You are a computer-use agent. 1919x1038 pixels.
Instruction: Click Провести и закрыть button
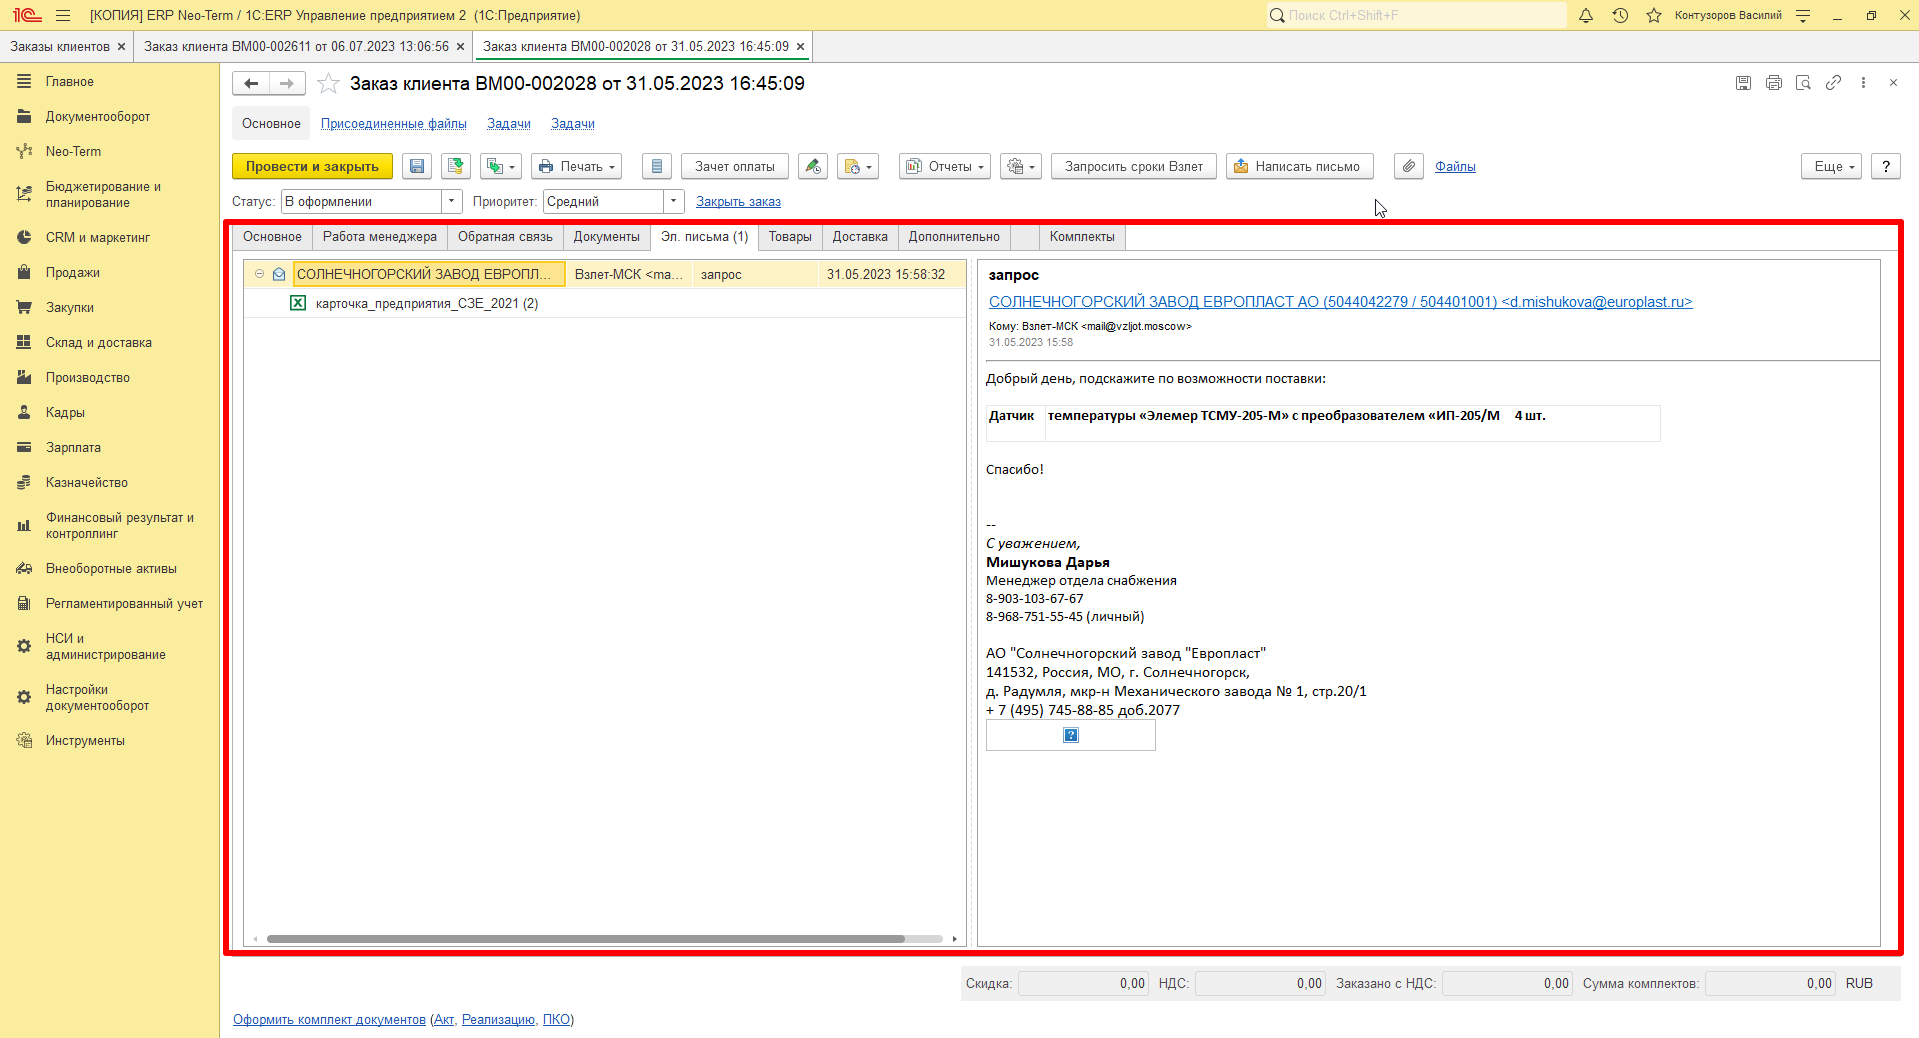click(312, 167)
